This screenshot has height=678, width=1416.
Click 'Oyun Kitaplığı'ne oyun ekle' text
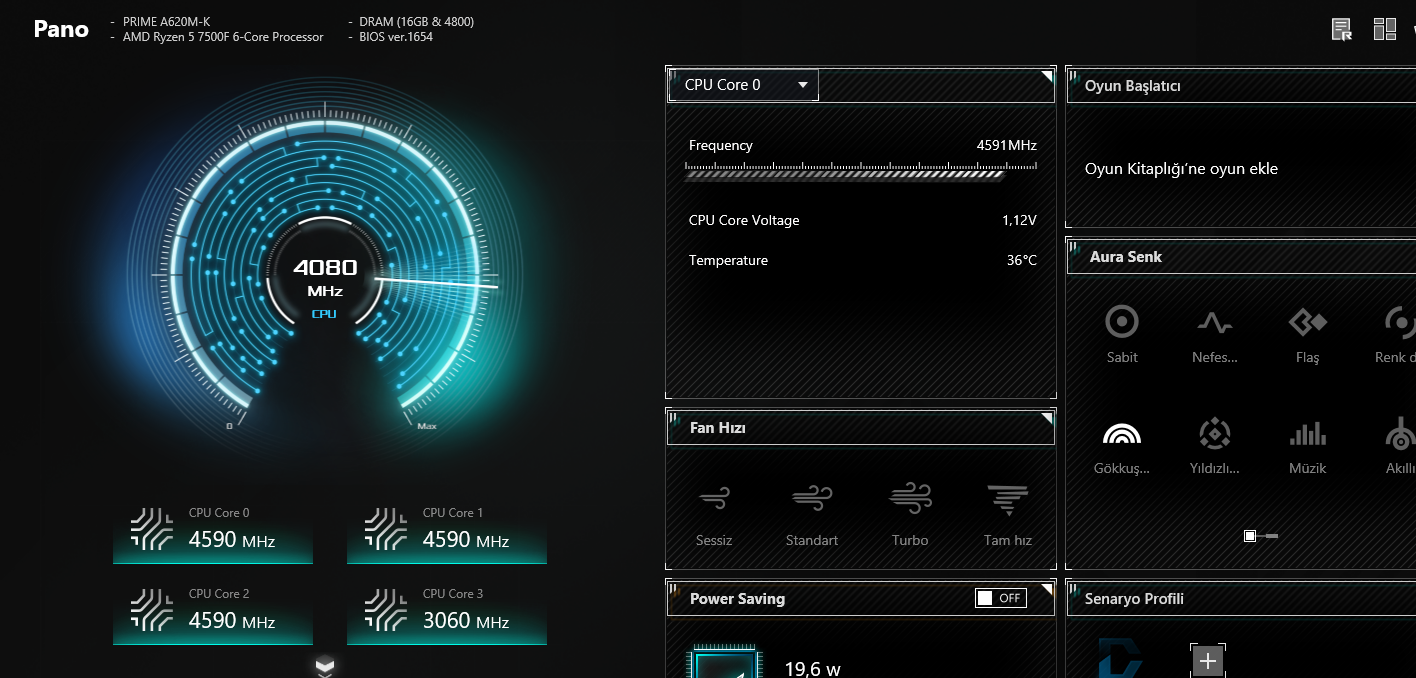pos(1181,169)
